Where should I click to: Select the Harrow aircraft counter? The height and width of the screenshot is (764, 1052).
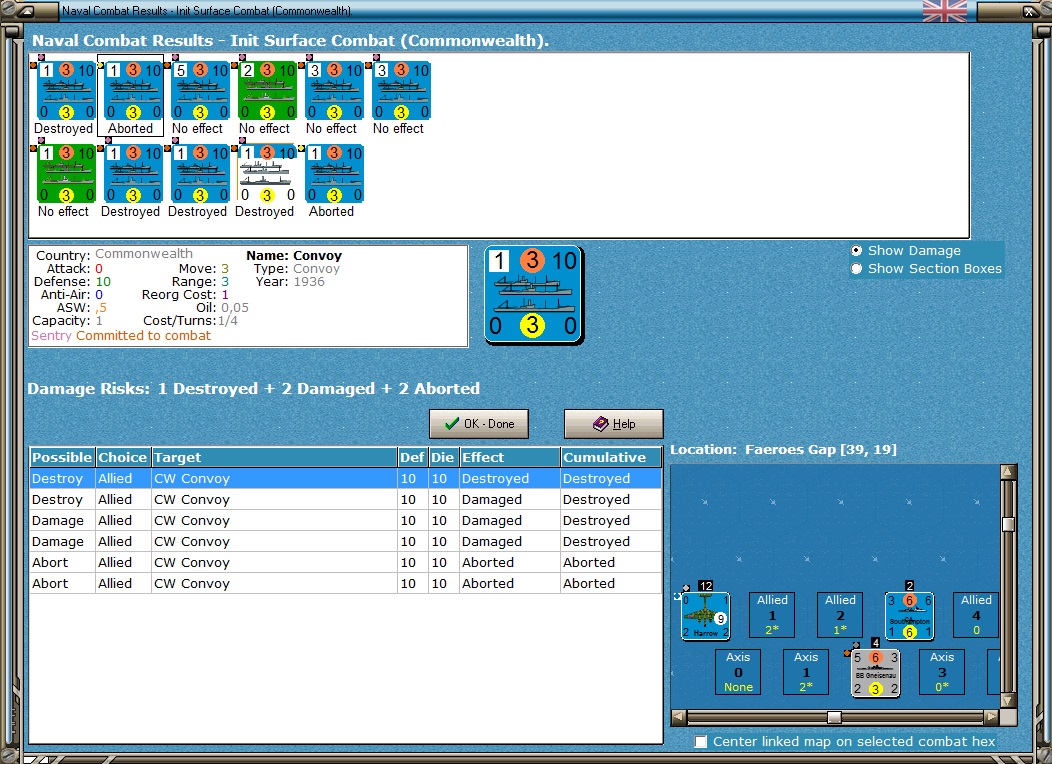tap(705, 616)
